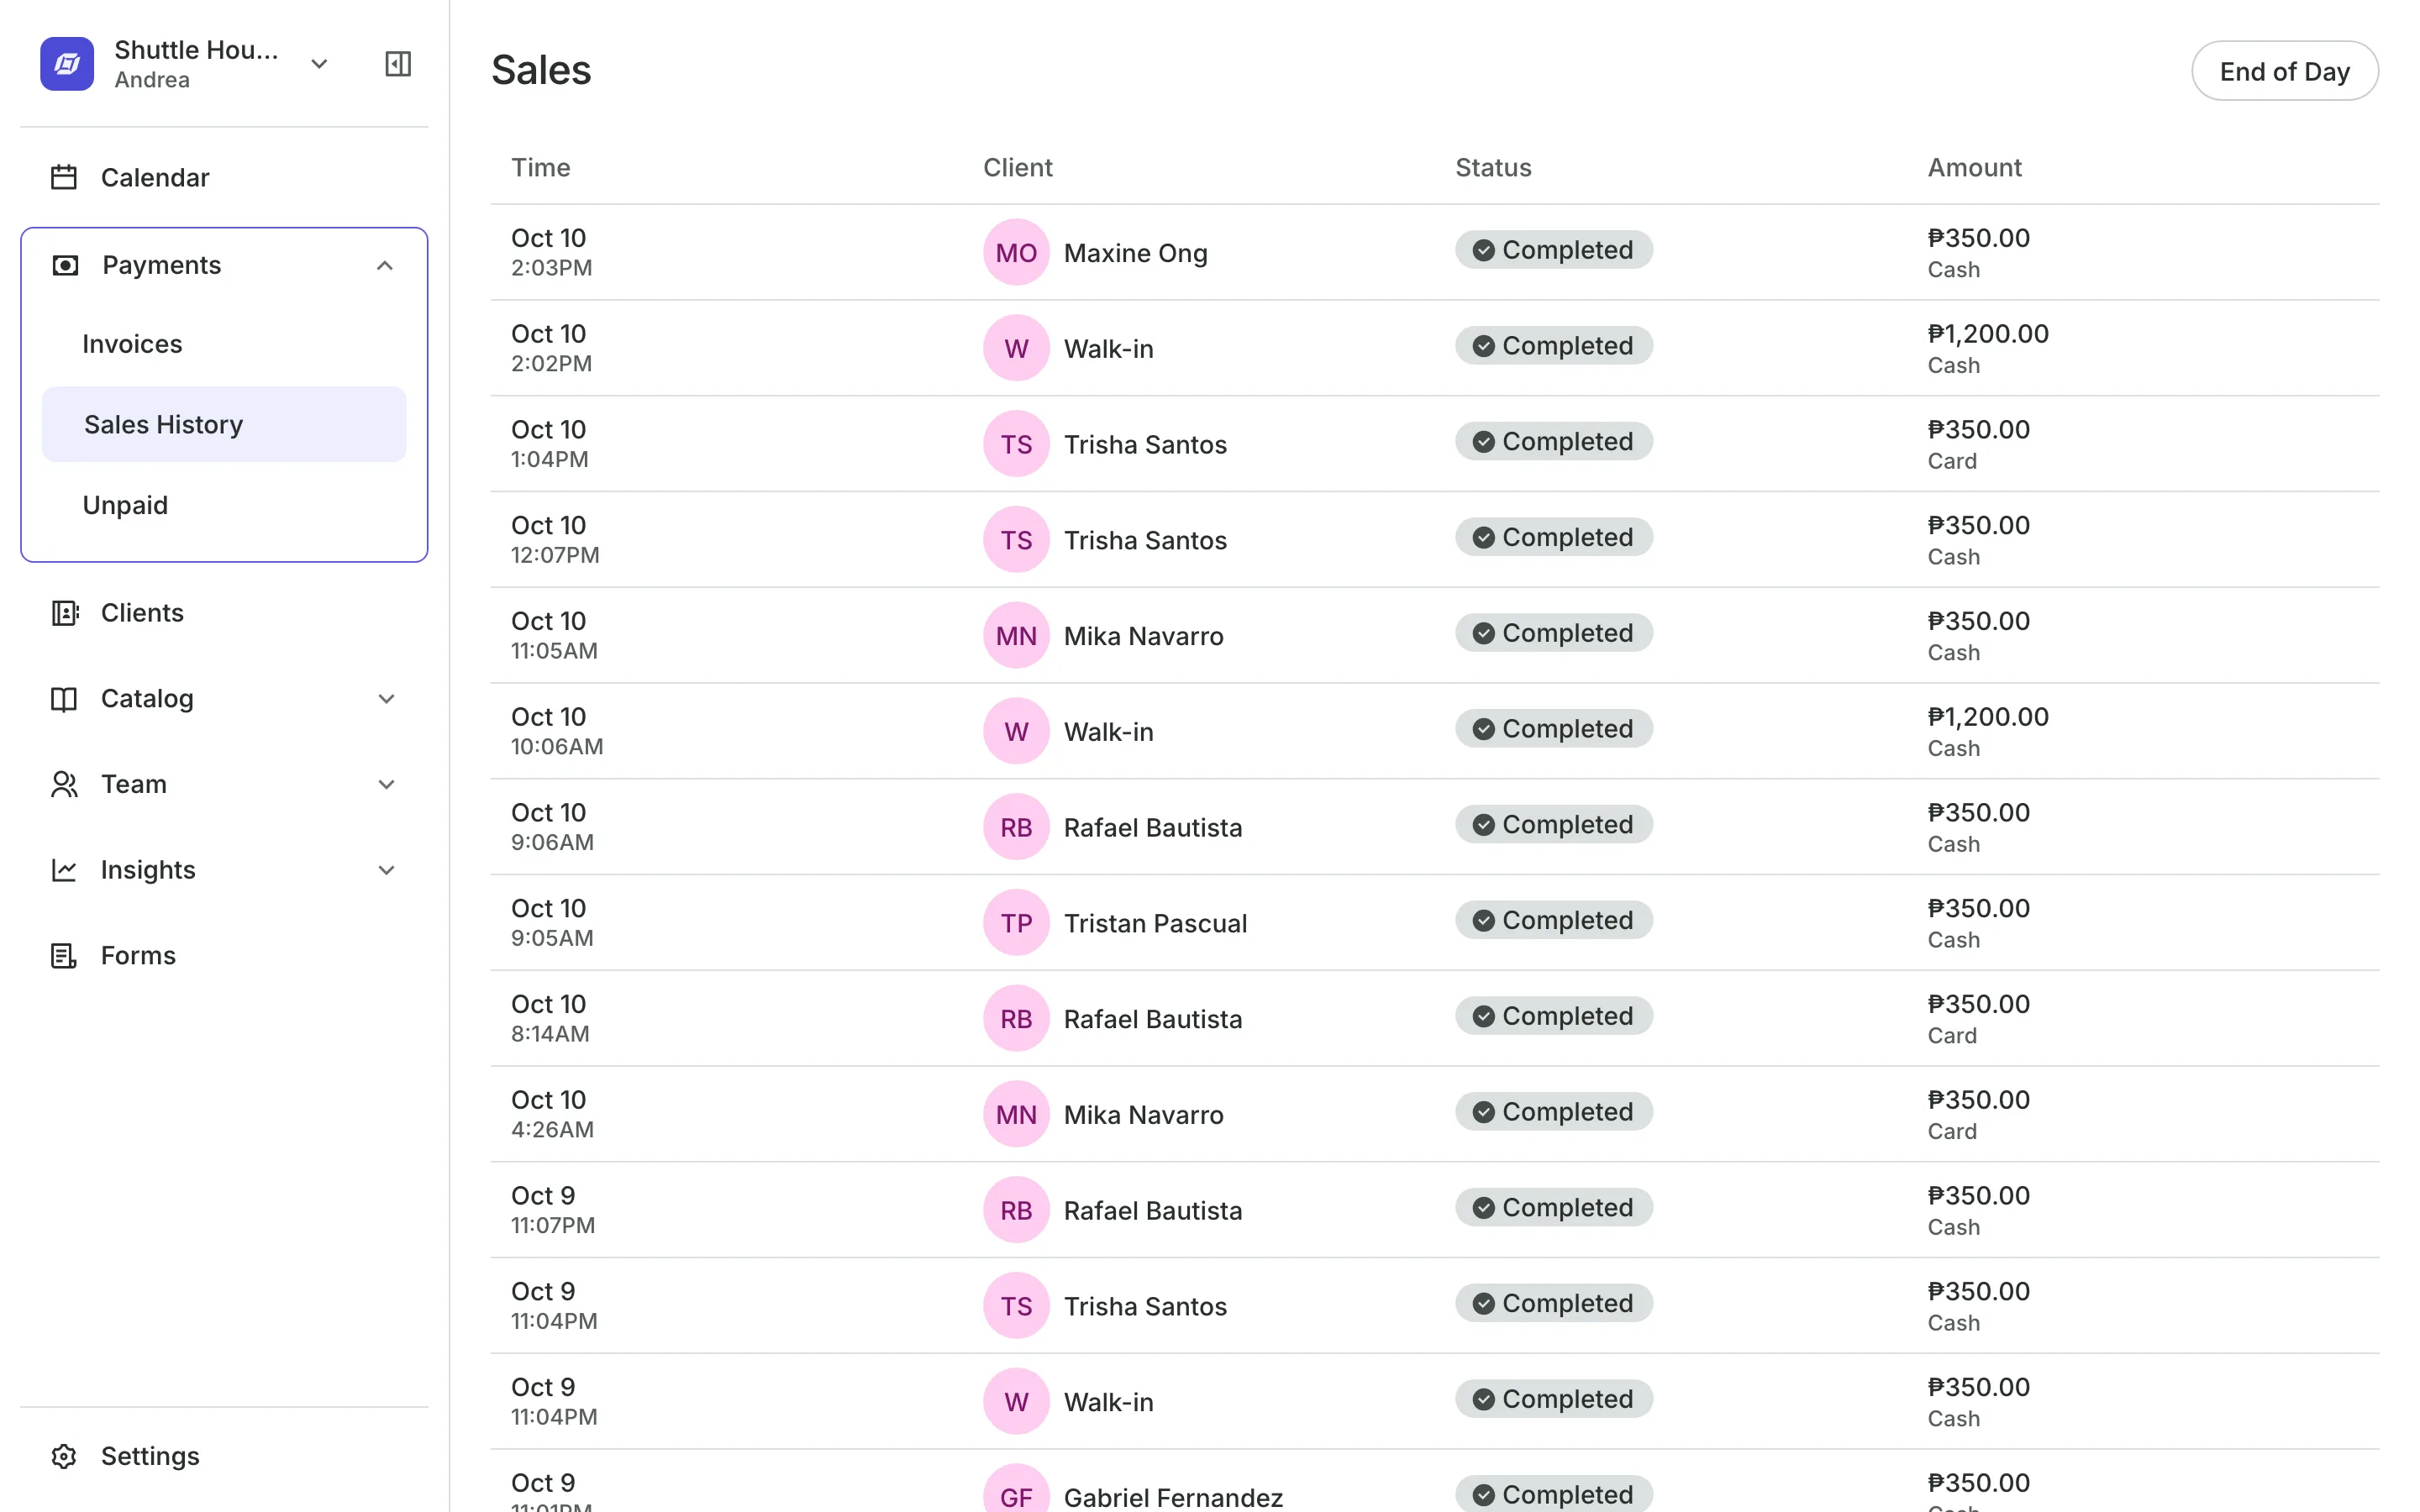Expand the Team section chevron
Screen dimensions: 2420x1512
tap(387, 784)
